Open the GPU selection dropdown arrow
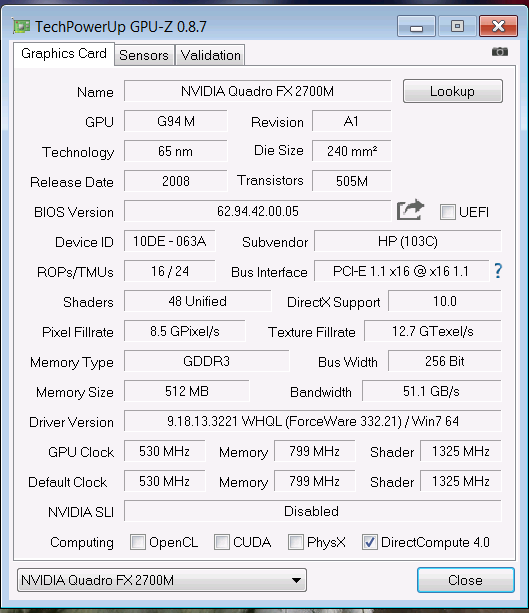 coord(296,580)
